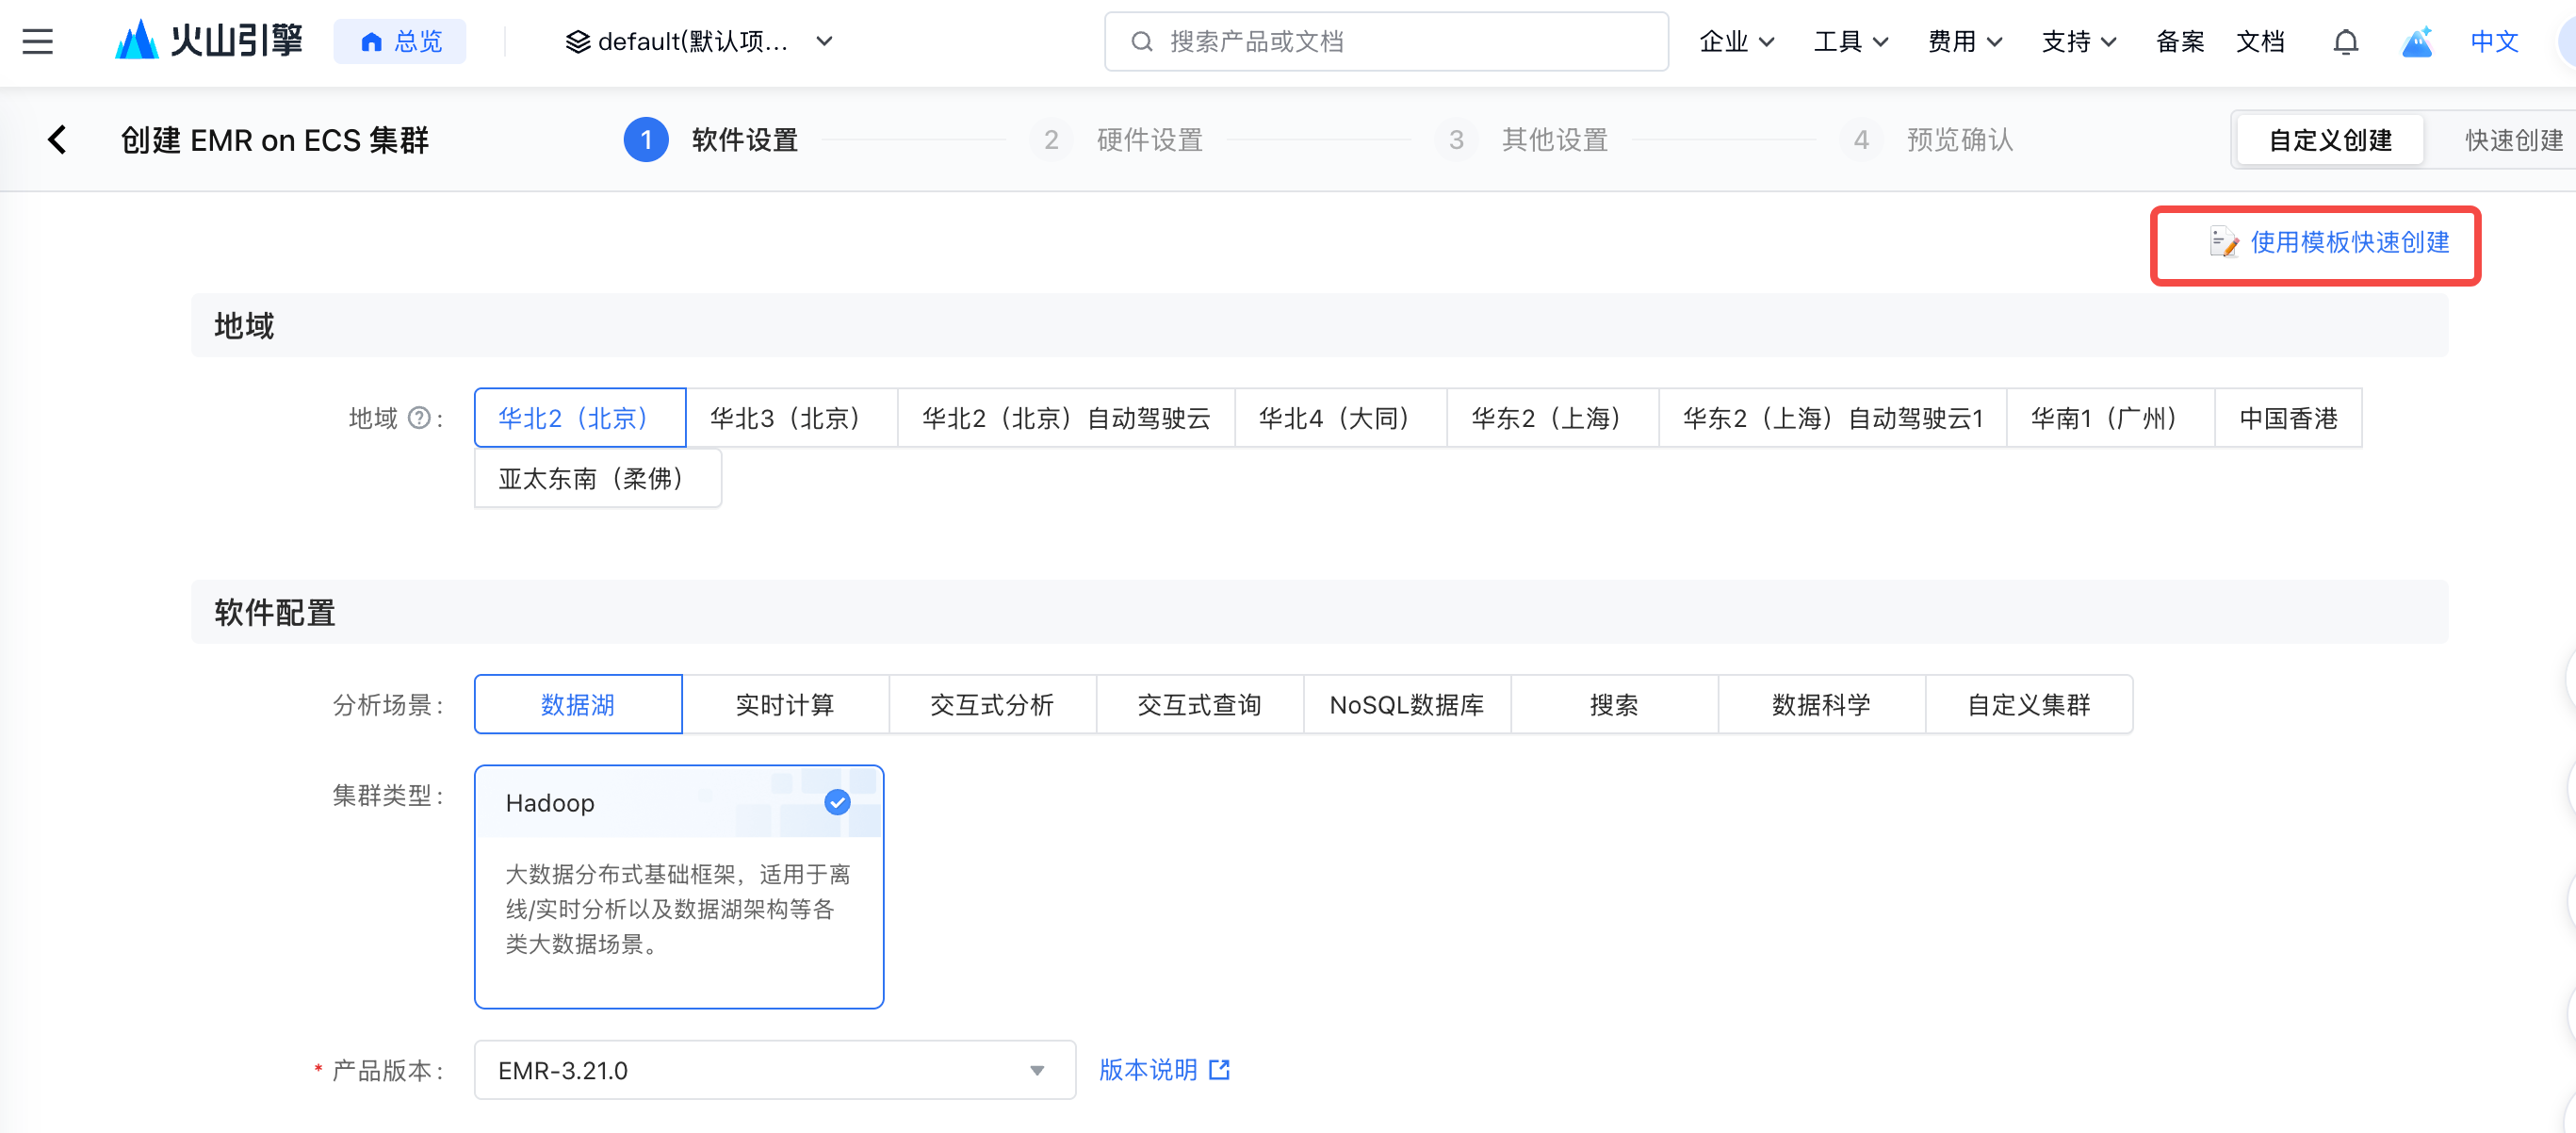Expand the 支持 menu
This screenshot has height=1133, width=2576.
[x=2079, y=41]
